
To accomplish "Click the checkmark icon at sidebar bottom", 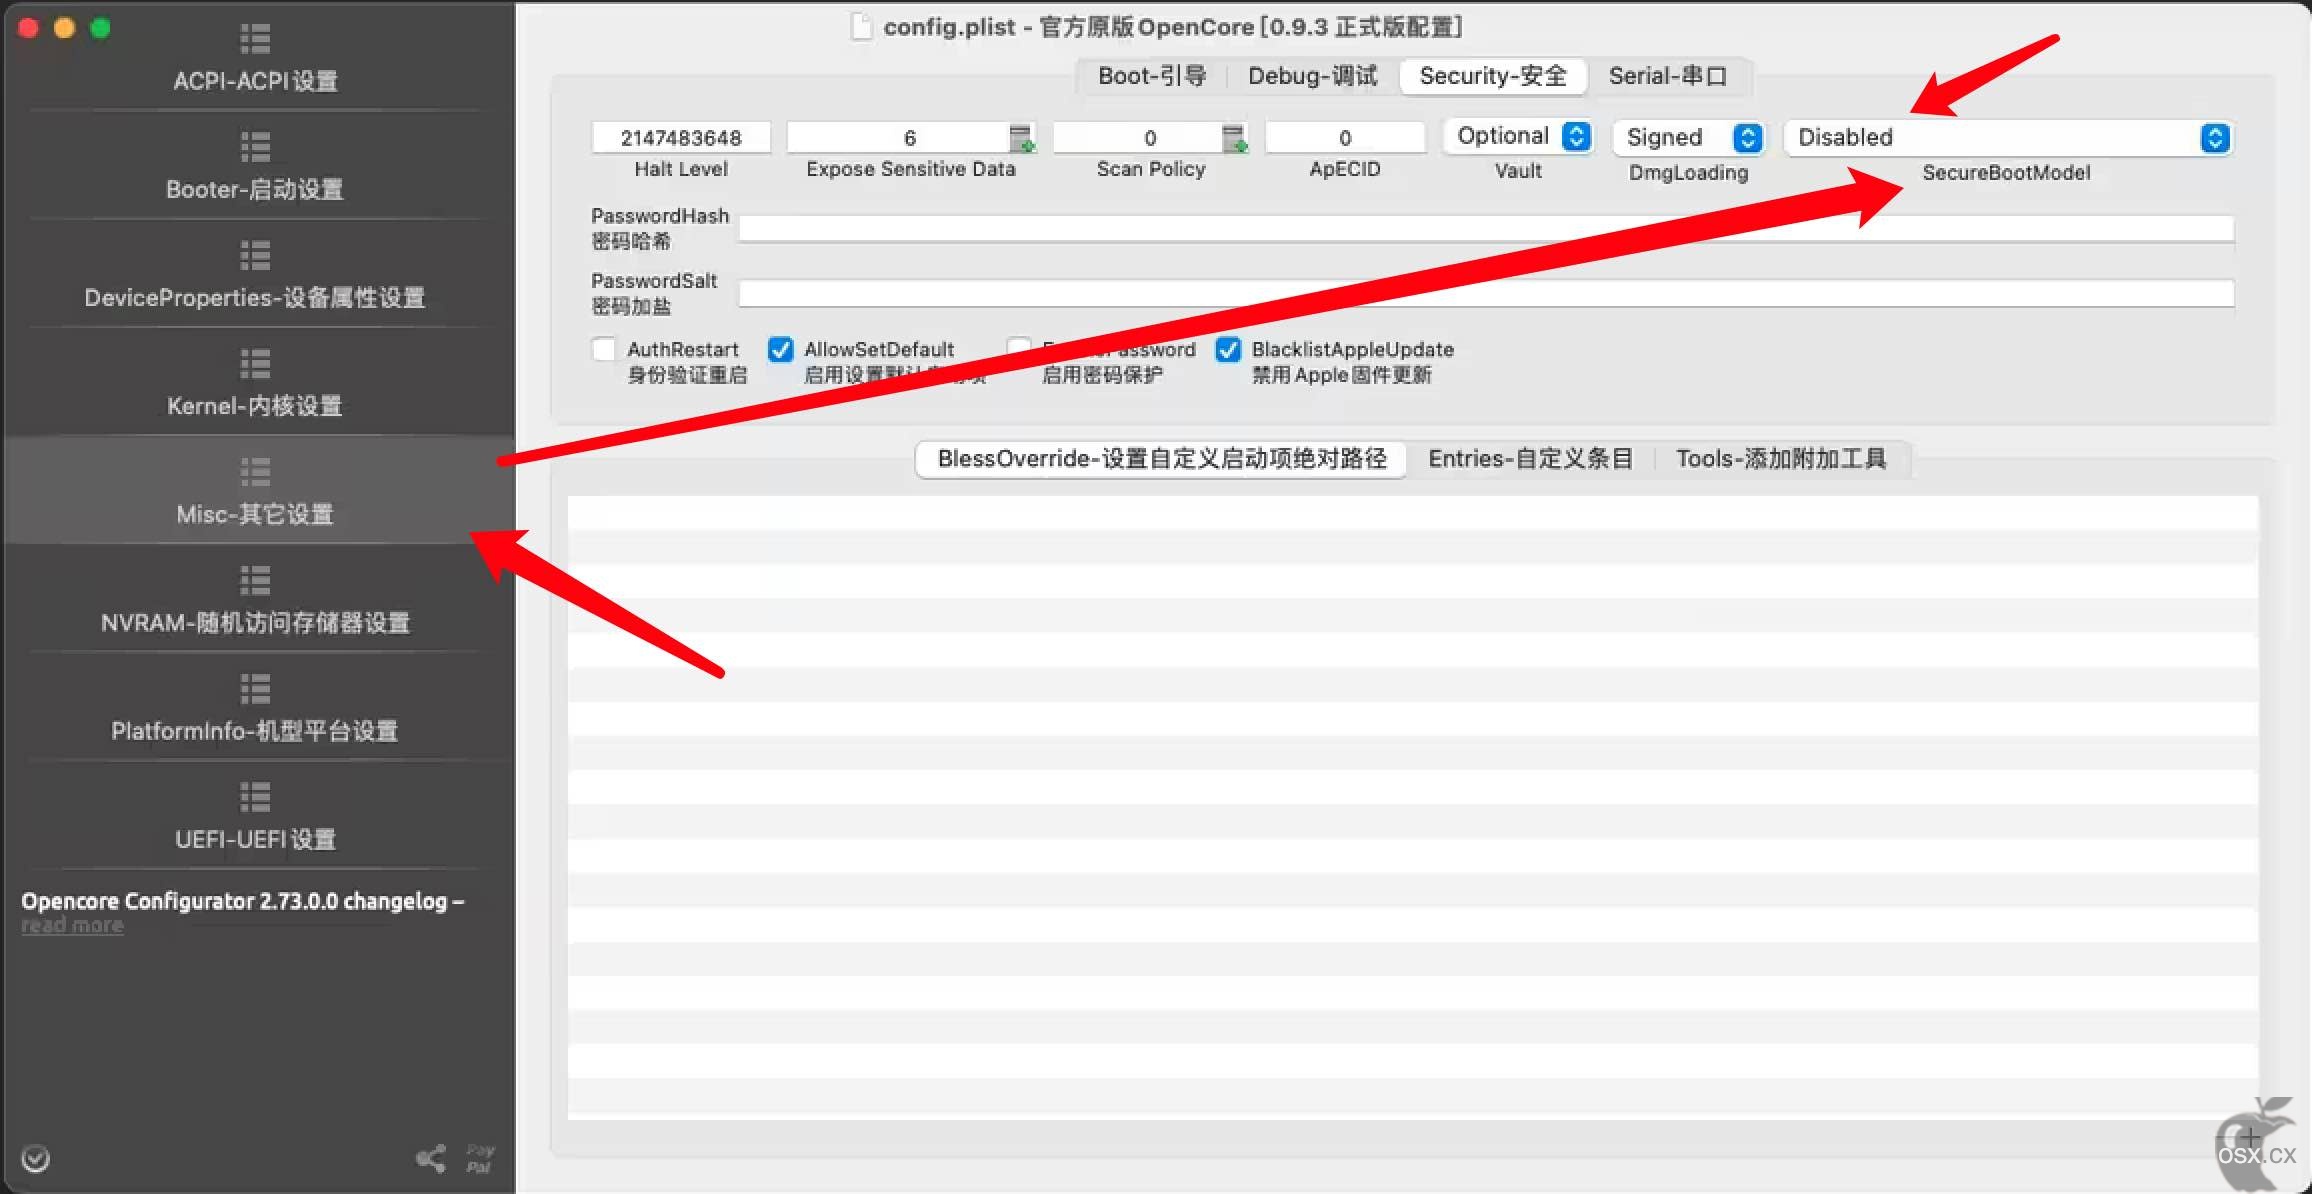I will (x=36, y=1159).
